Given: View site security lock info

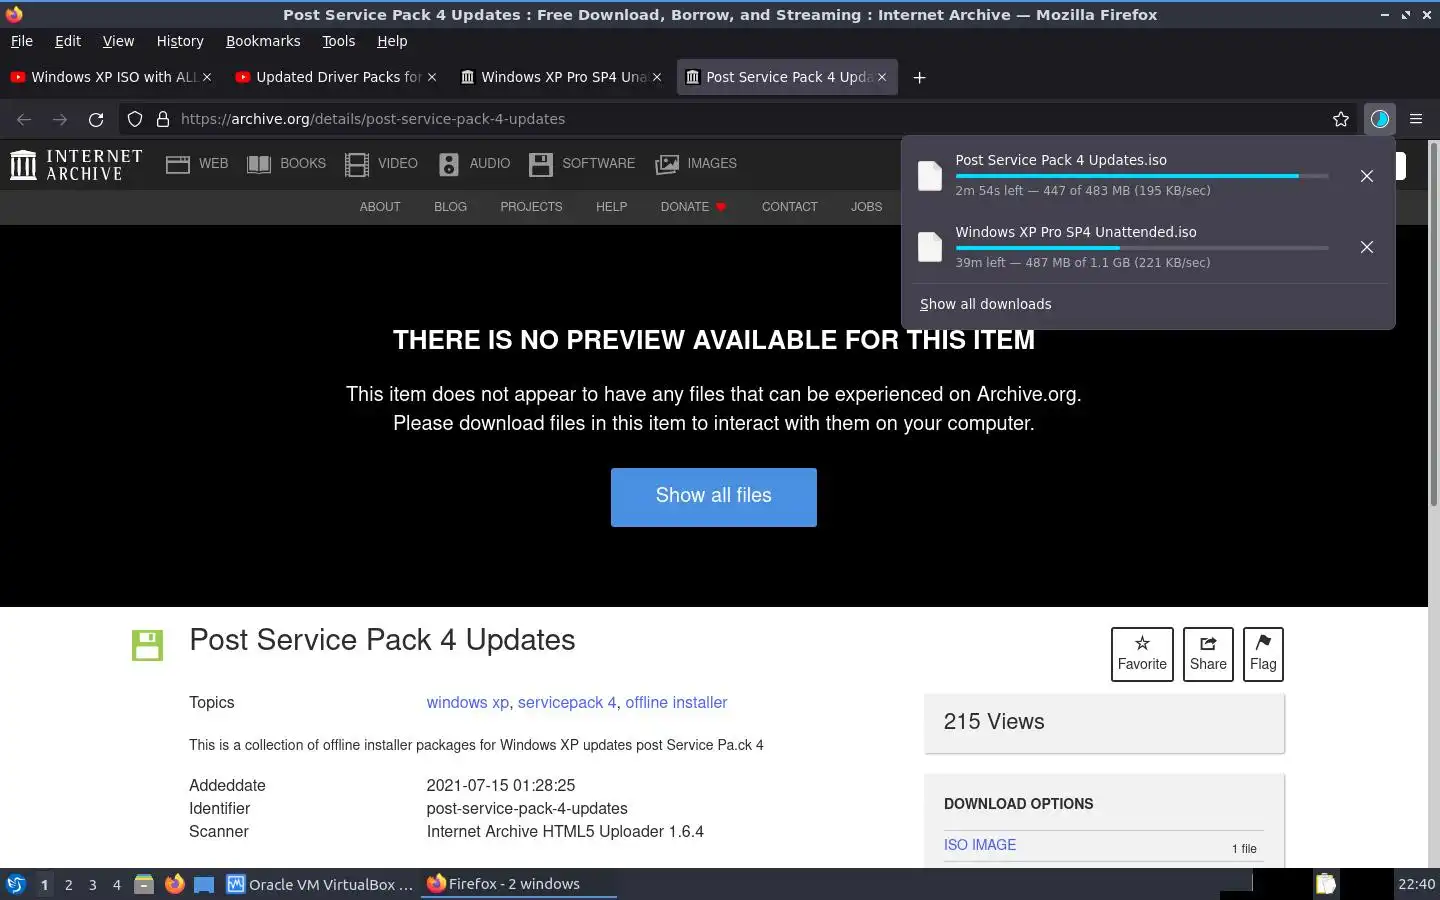Looking at the screenshot, I should click(x=163, y=119).
